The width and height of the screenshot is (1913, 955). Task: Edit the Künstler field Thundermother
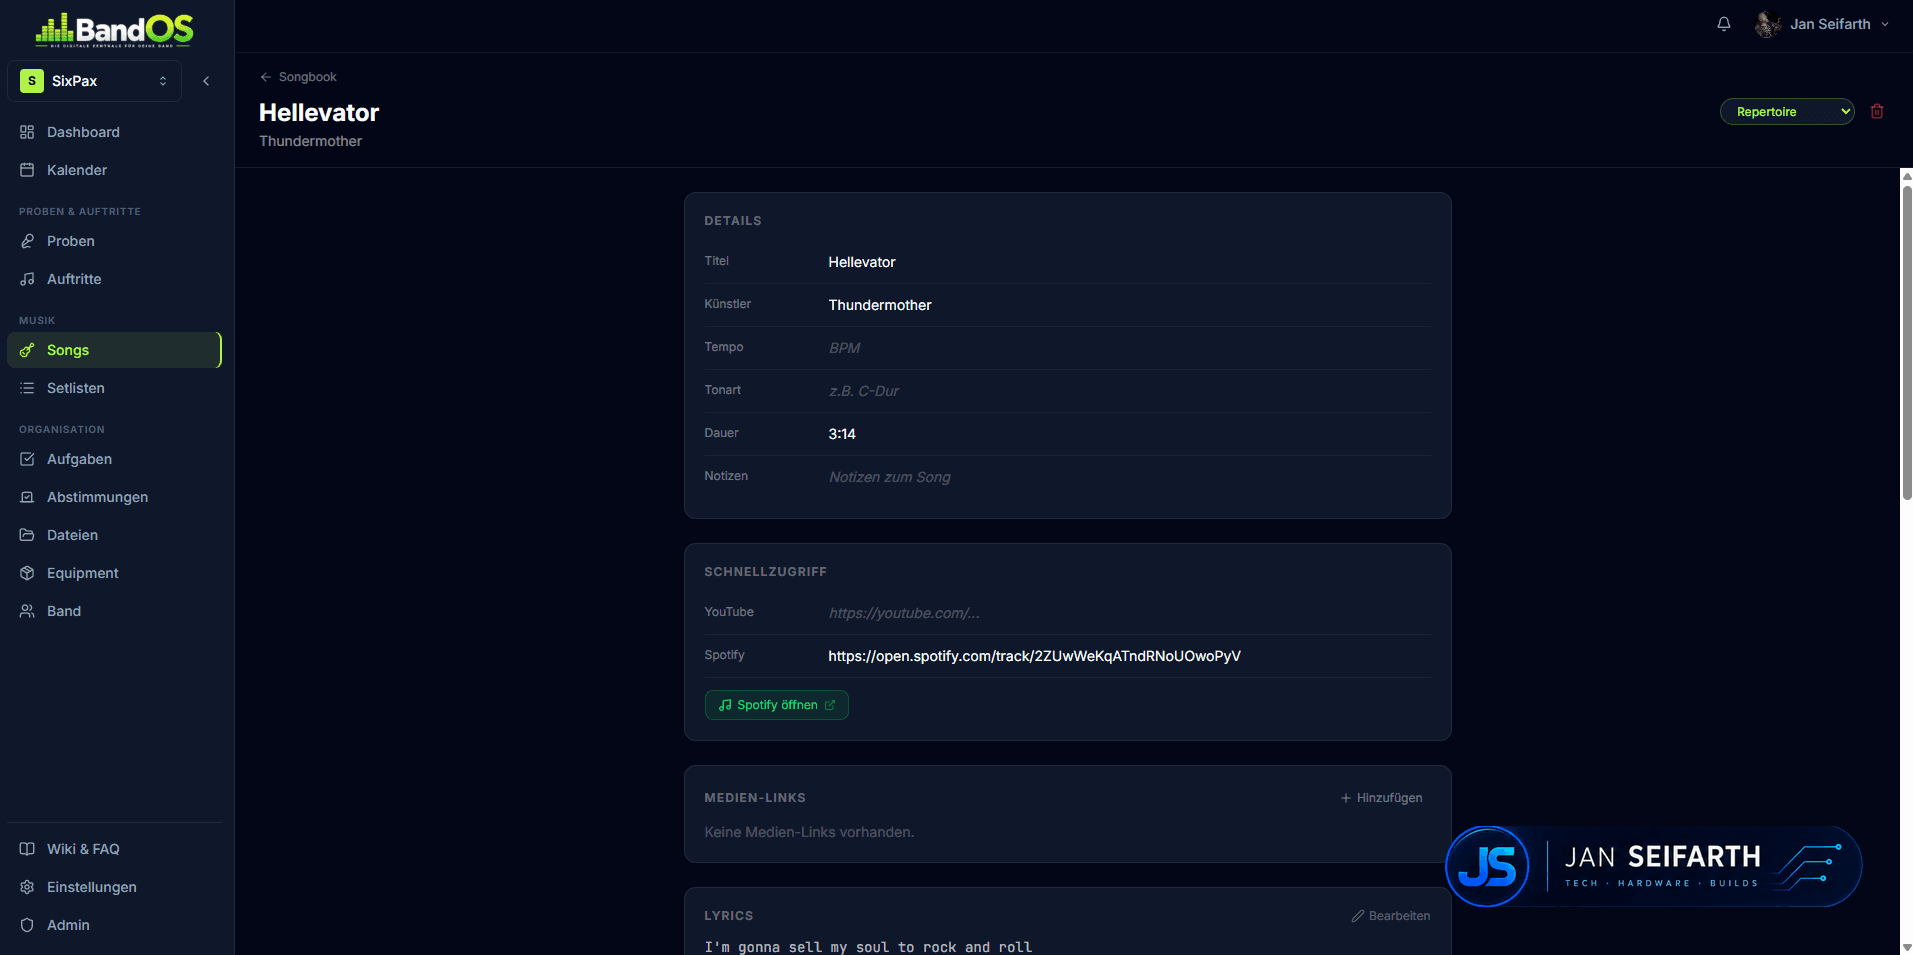tap(1129, 305)
